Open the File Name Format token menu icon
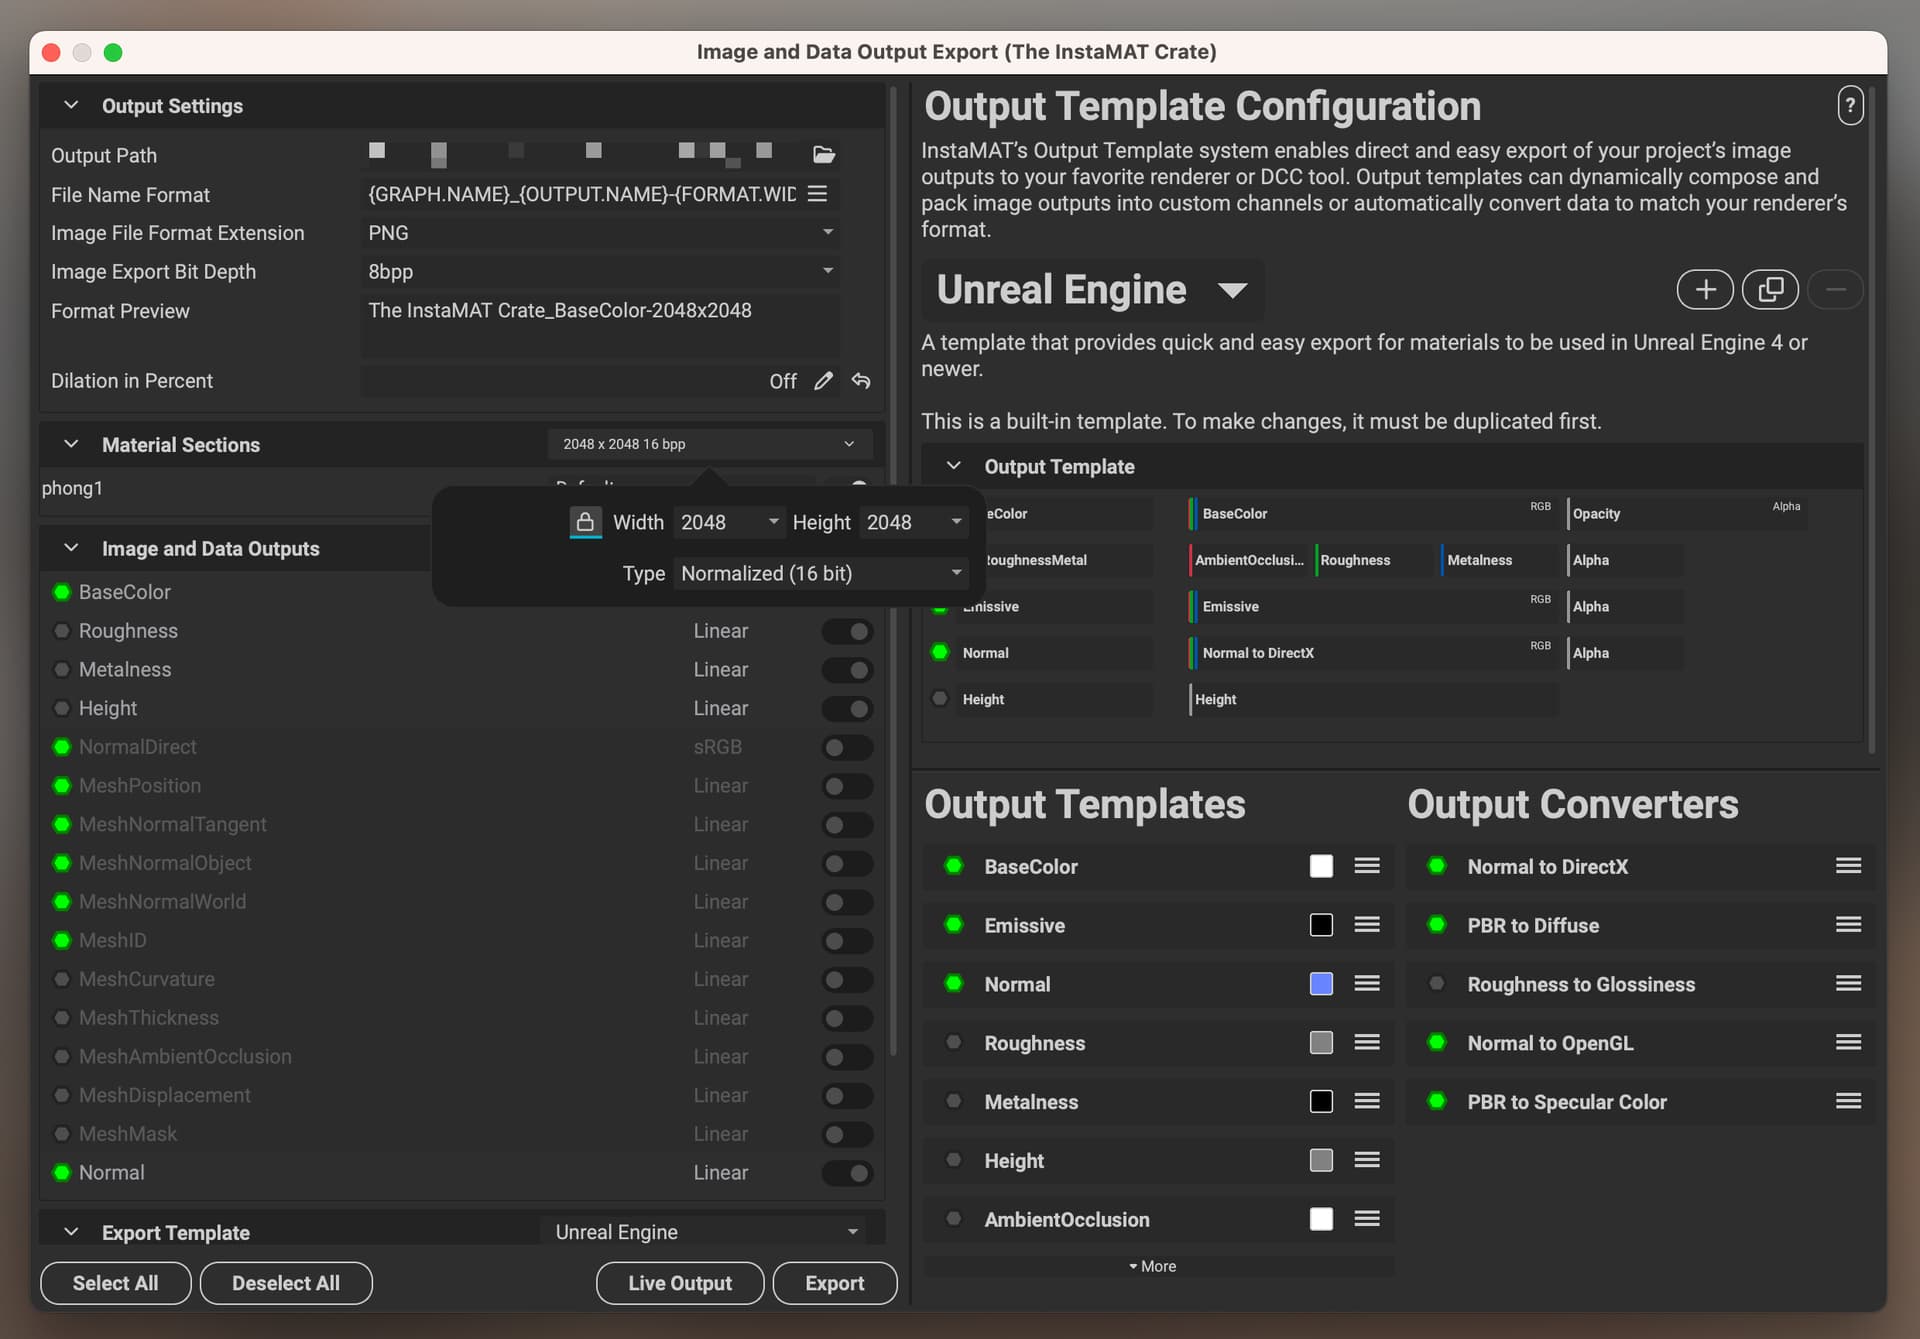 [817, 194]
